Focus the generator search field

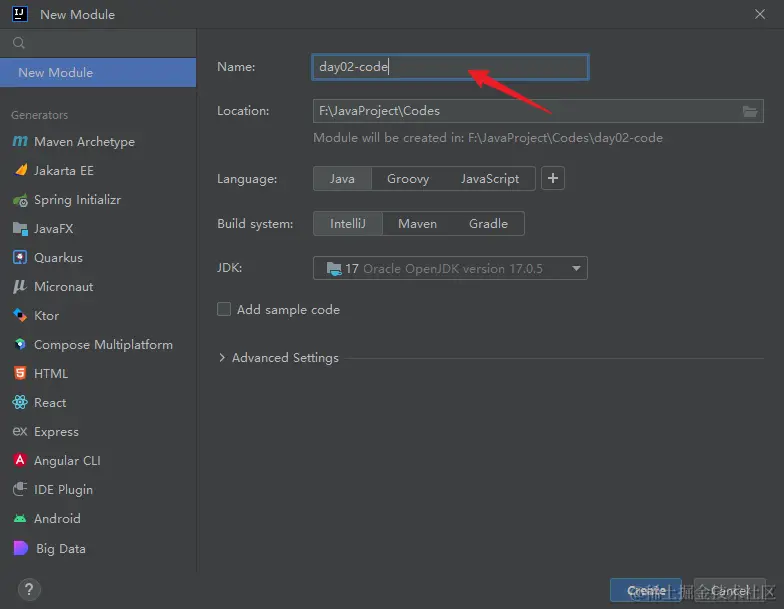(98, 43)
